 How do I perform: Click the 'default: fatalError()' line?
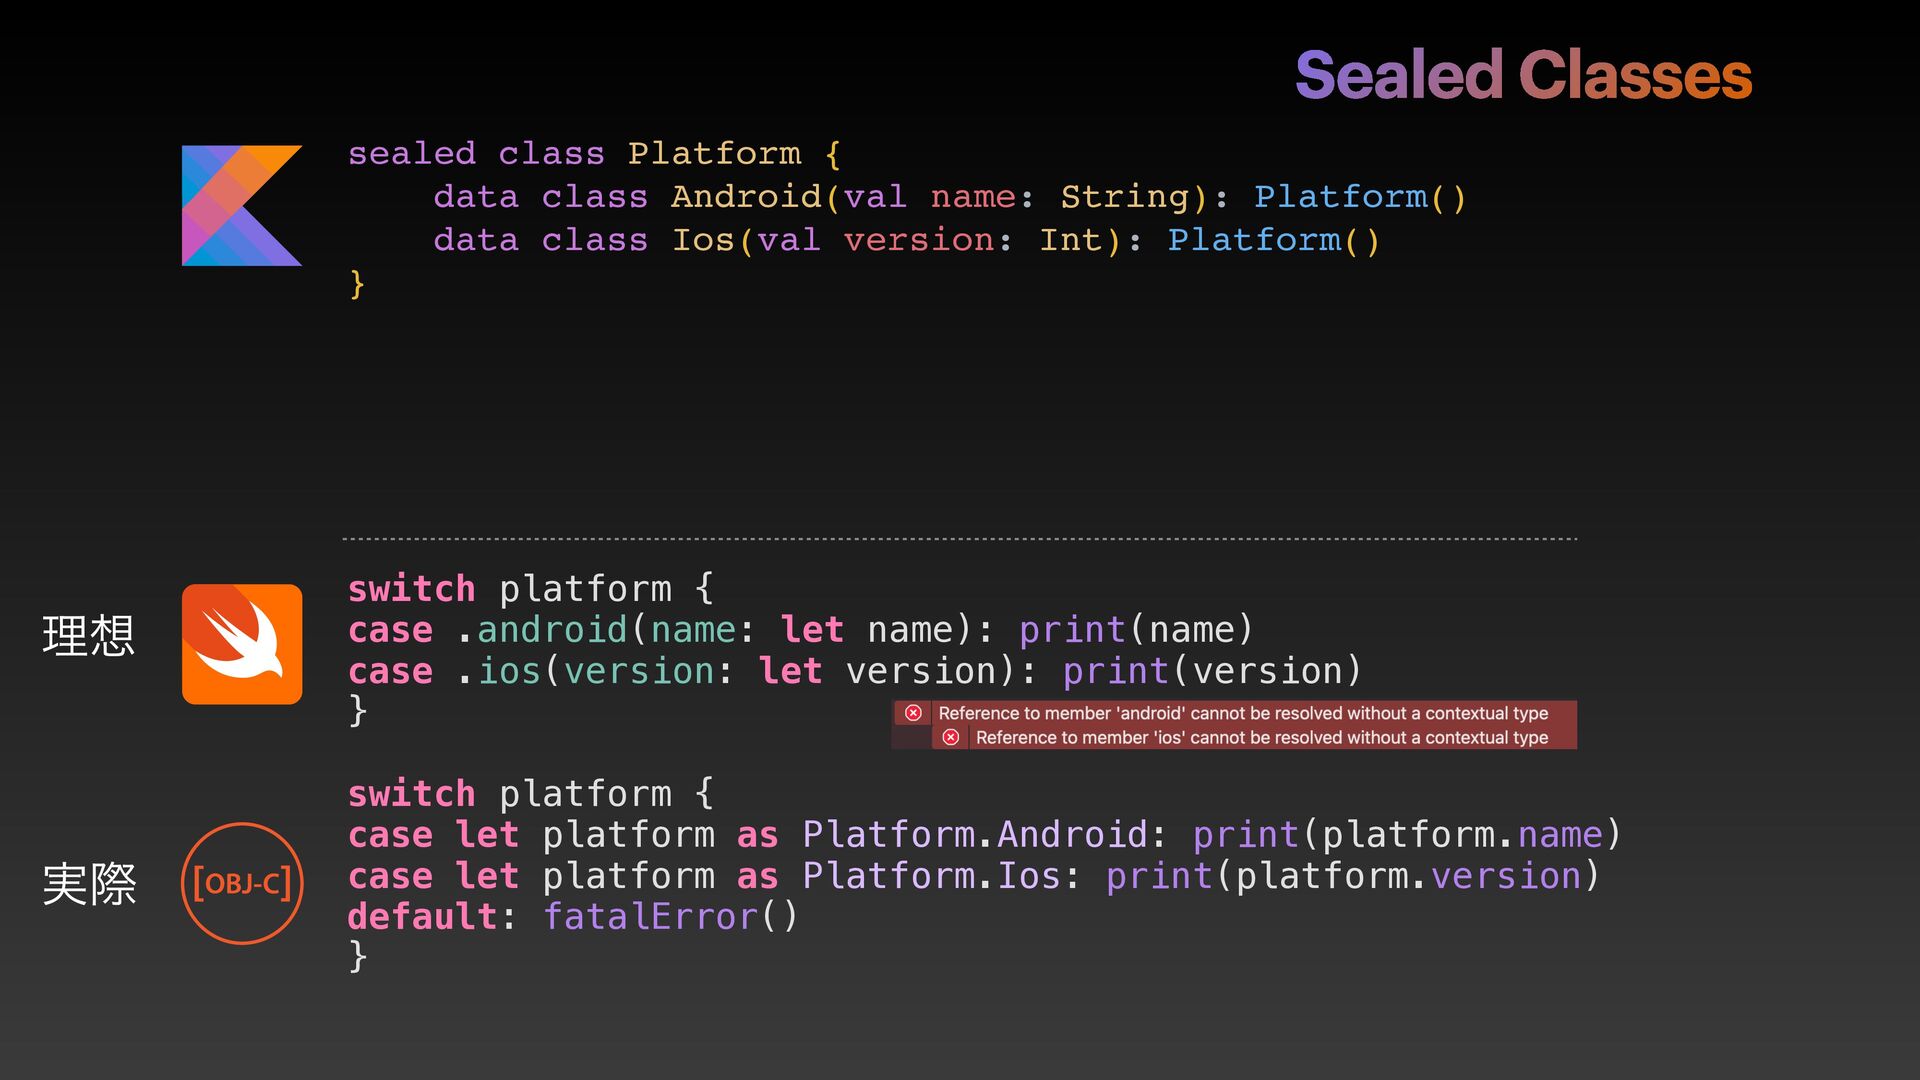pos(572,917)
